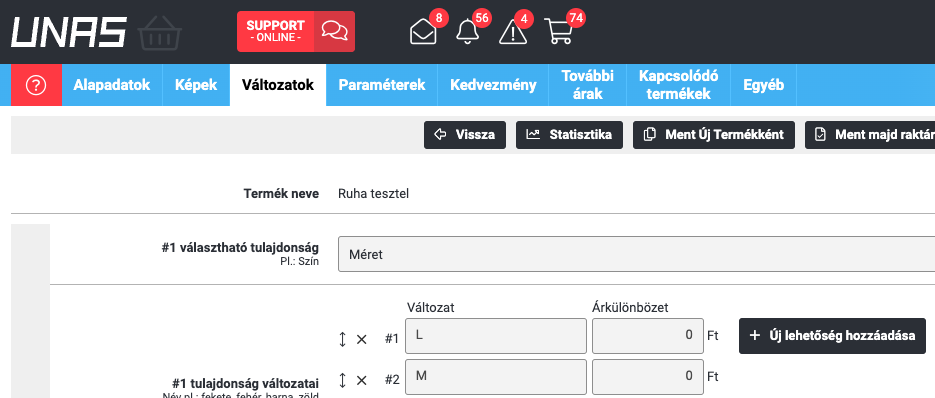The image size is (935, 398).
Task: Open the basket icon next to UNAS logo
Action: [159, 32]
